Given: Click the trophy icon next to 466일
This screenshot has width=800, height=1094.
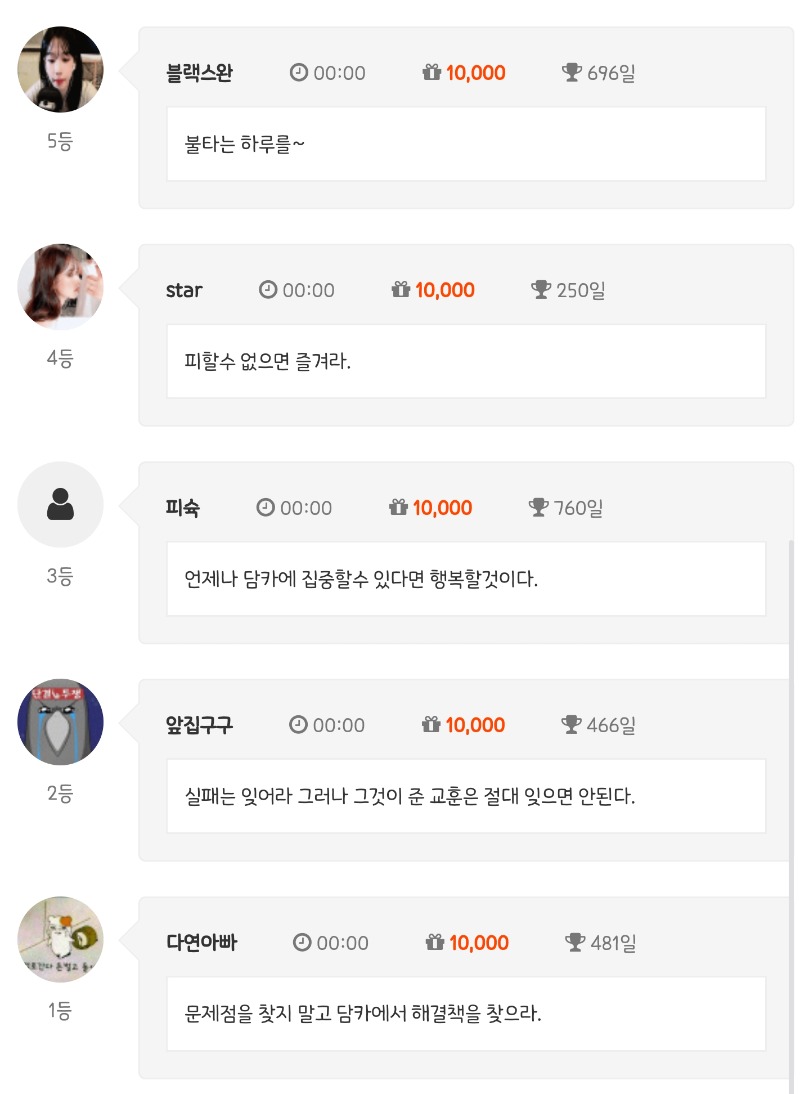Looking at the screenshot, I should [x=572, y=725].
